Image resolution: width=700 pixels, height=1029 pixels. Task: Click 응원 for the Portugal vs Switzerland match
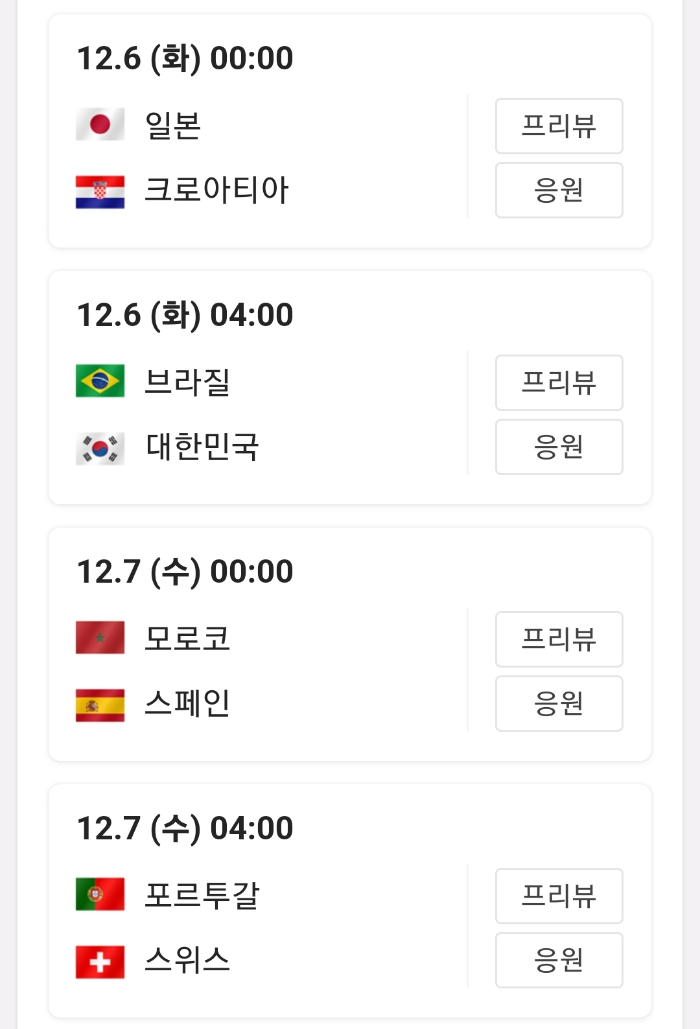click(x=559, y=960)
